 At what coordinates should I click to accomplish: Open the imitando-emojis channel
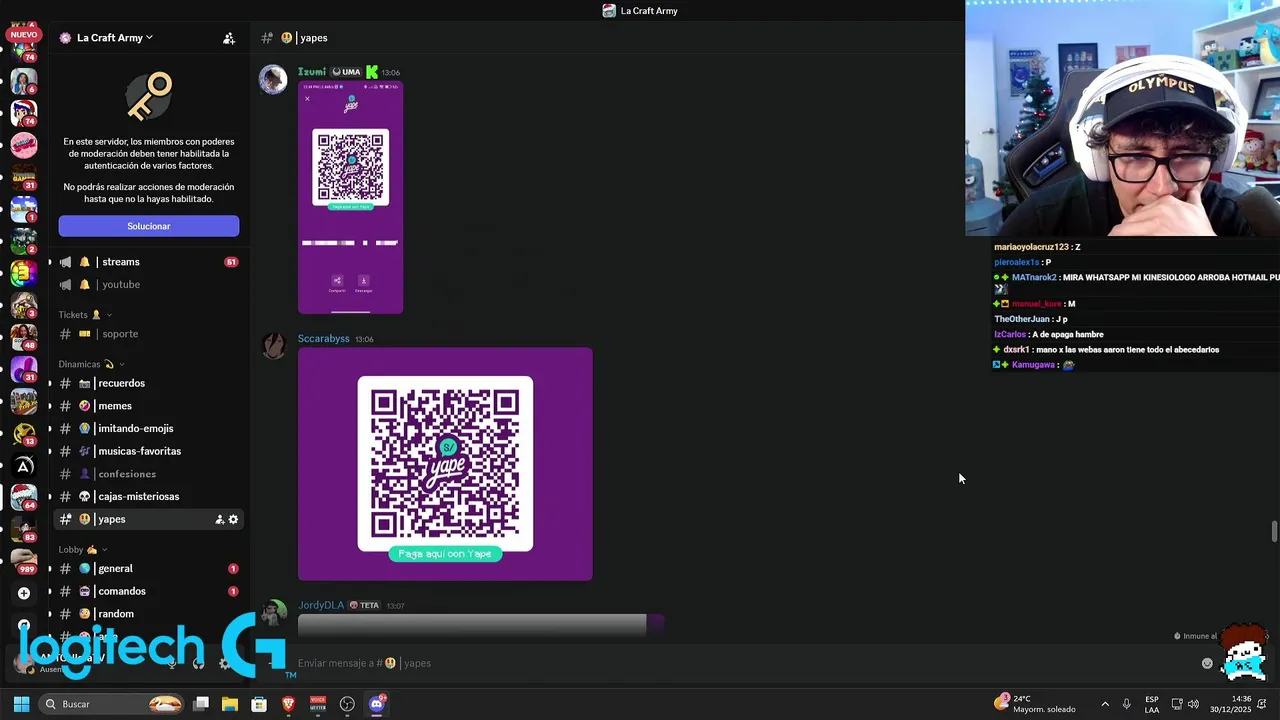coord(146,428)
